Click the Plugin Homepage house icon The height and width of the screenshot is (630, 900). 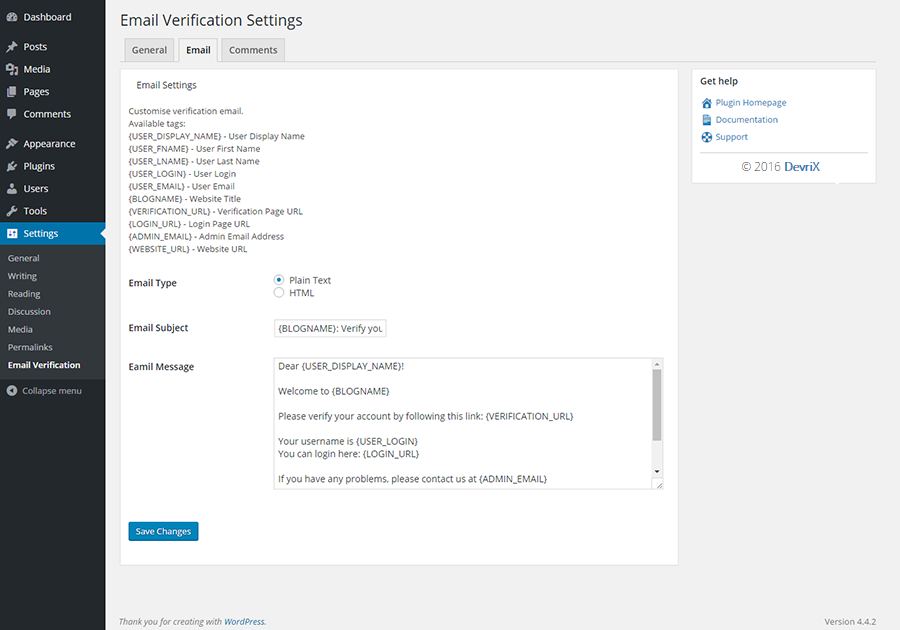coord(707,103)
